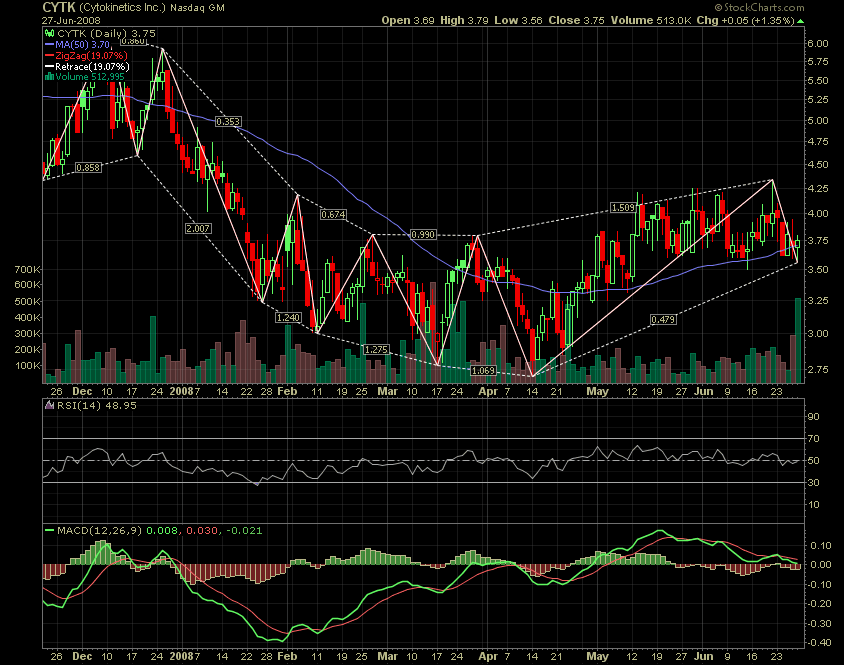Screen dimensions: 844x665
Task: Click the green line marker before MACD(12,26,9)
Action: 50,530
